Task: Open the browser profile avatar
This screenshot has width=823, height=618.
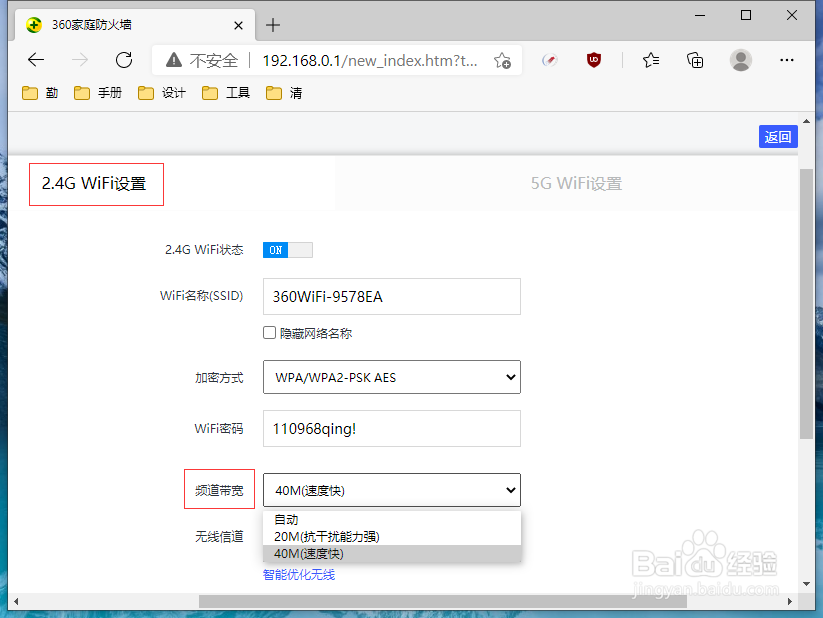Action: (741, 60)
